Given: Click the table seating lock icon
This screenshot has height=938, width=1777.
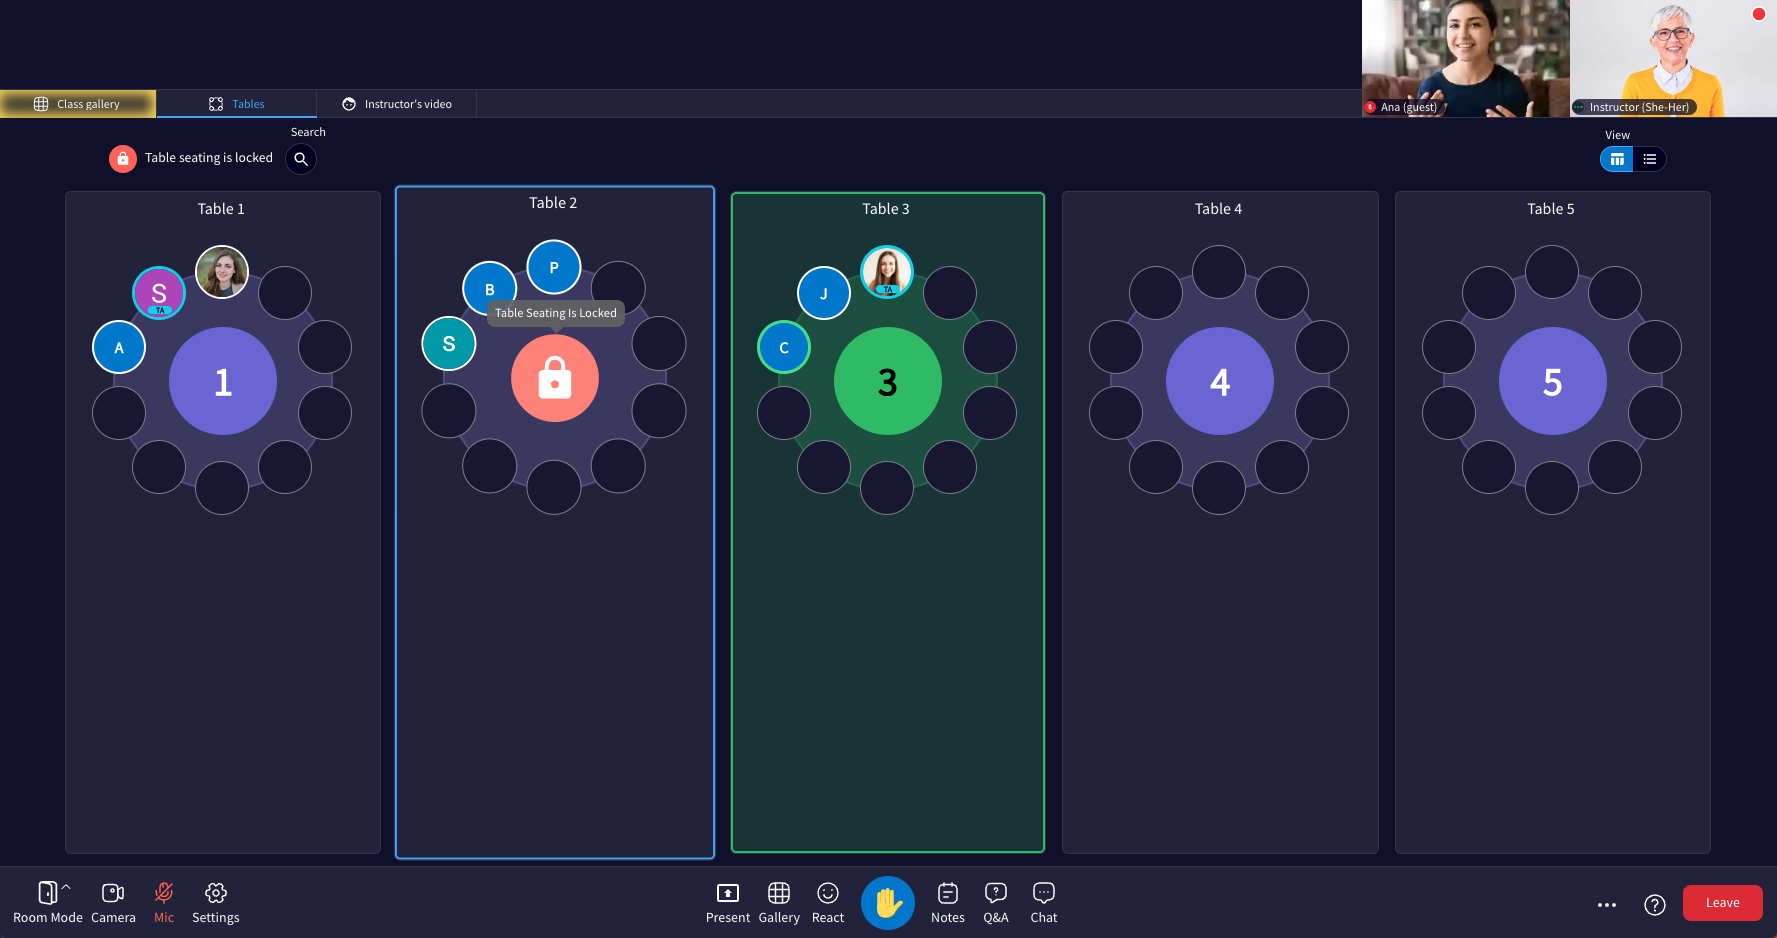Looking at the screenshot, I should point(122,158).
